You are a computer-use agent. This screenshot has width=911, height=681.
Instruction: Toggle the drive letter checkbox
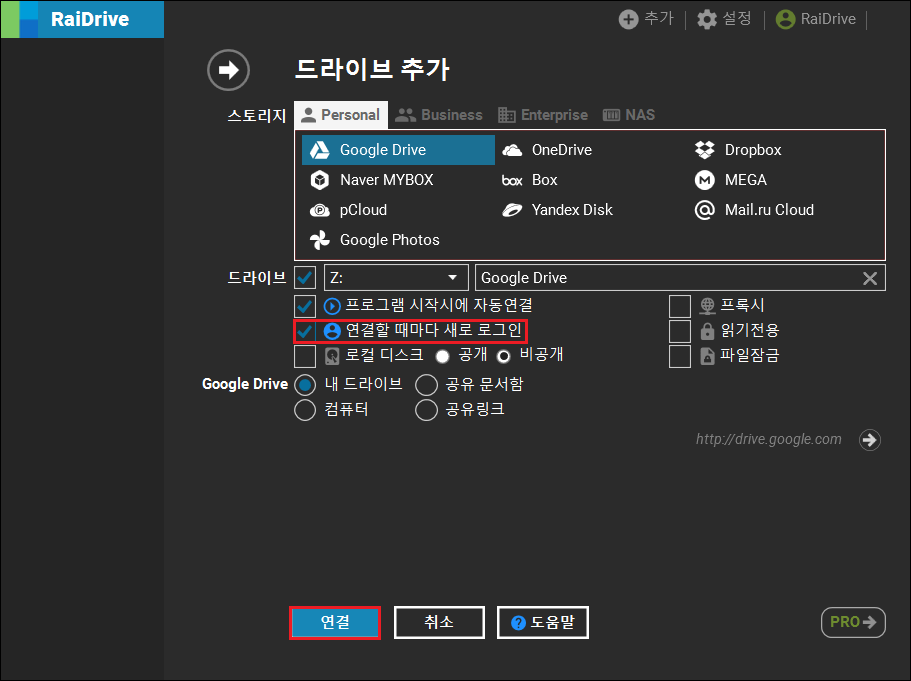point(305,278)
